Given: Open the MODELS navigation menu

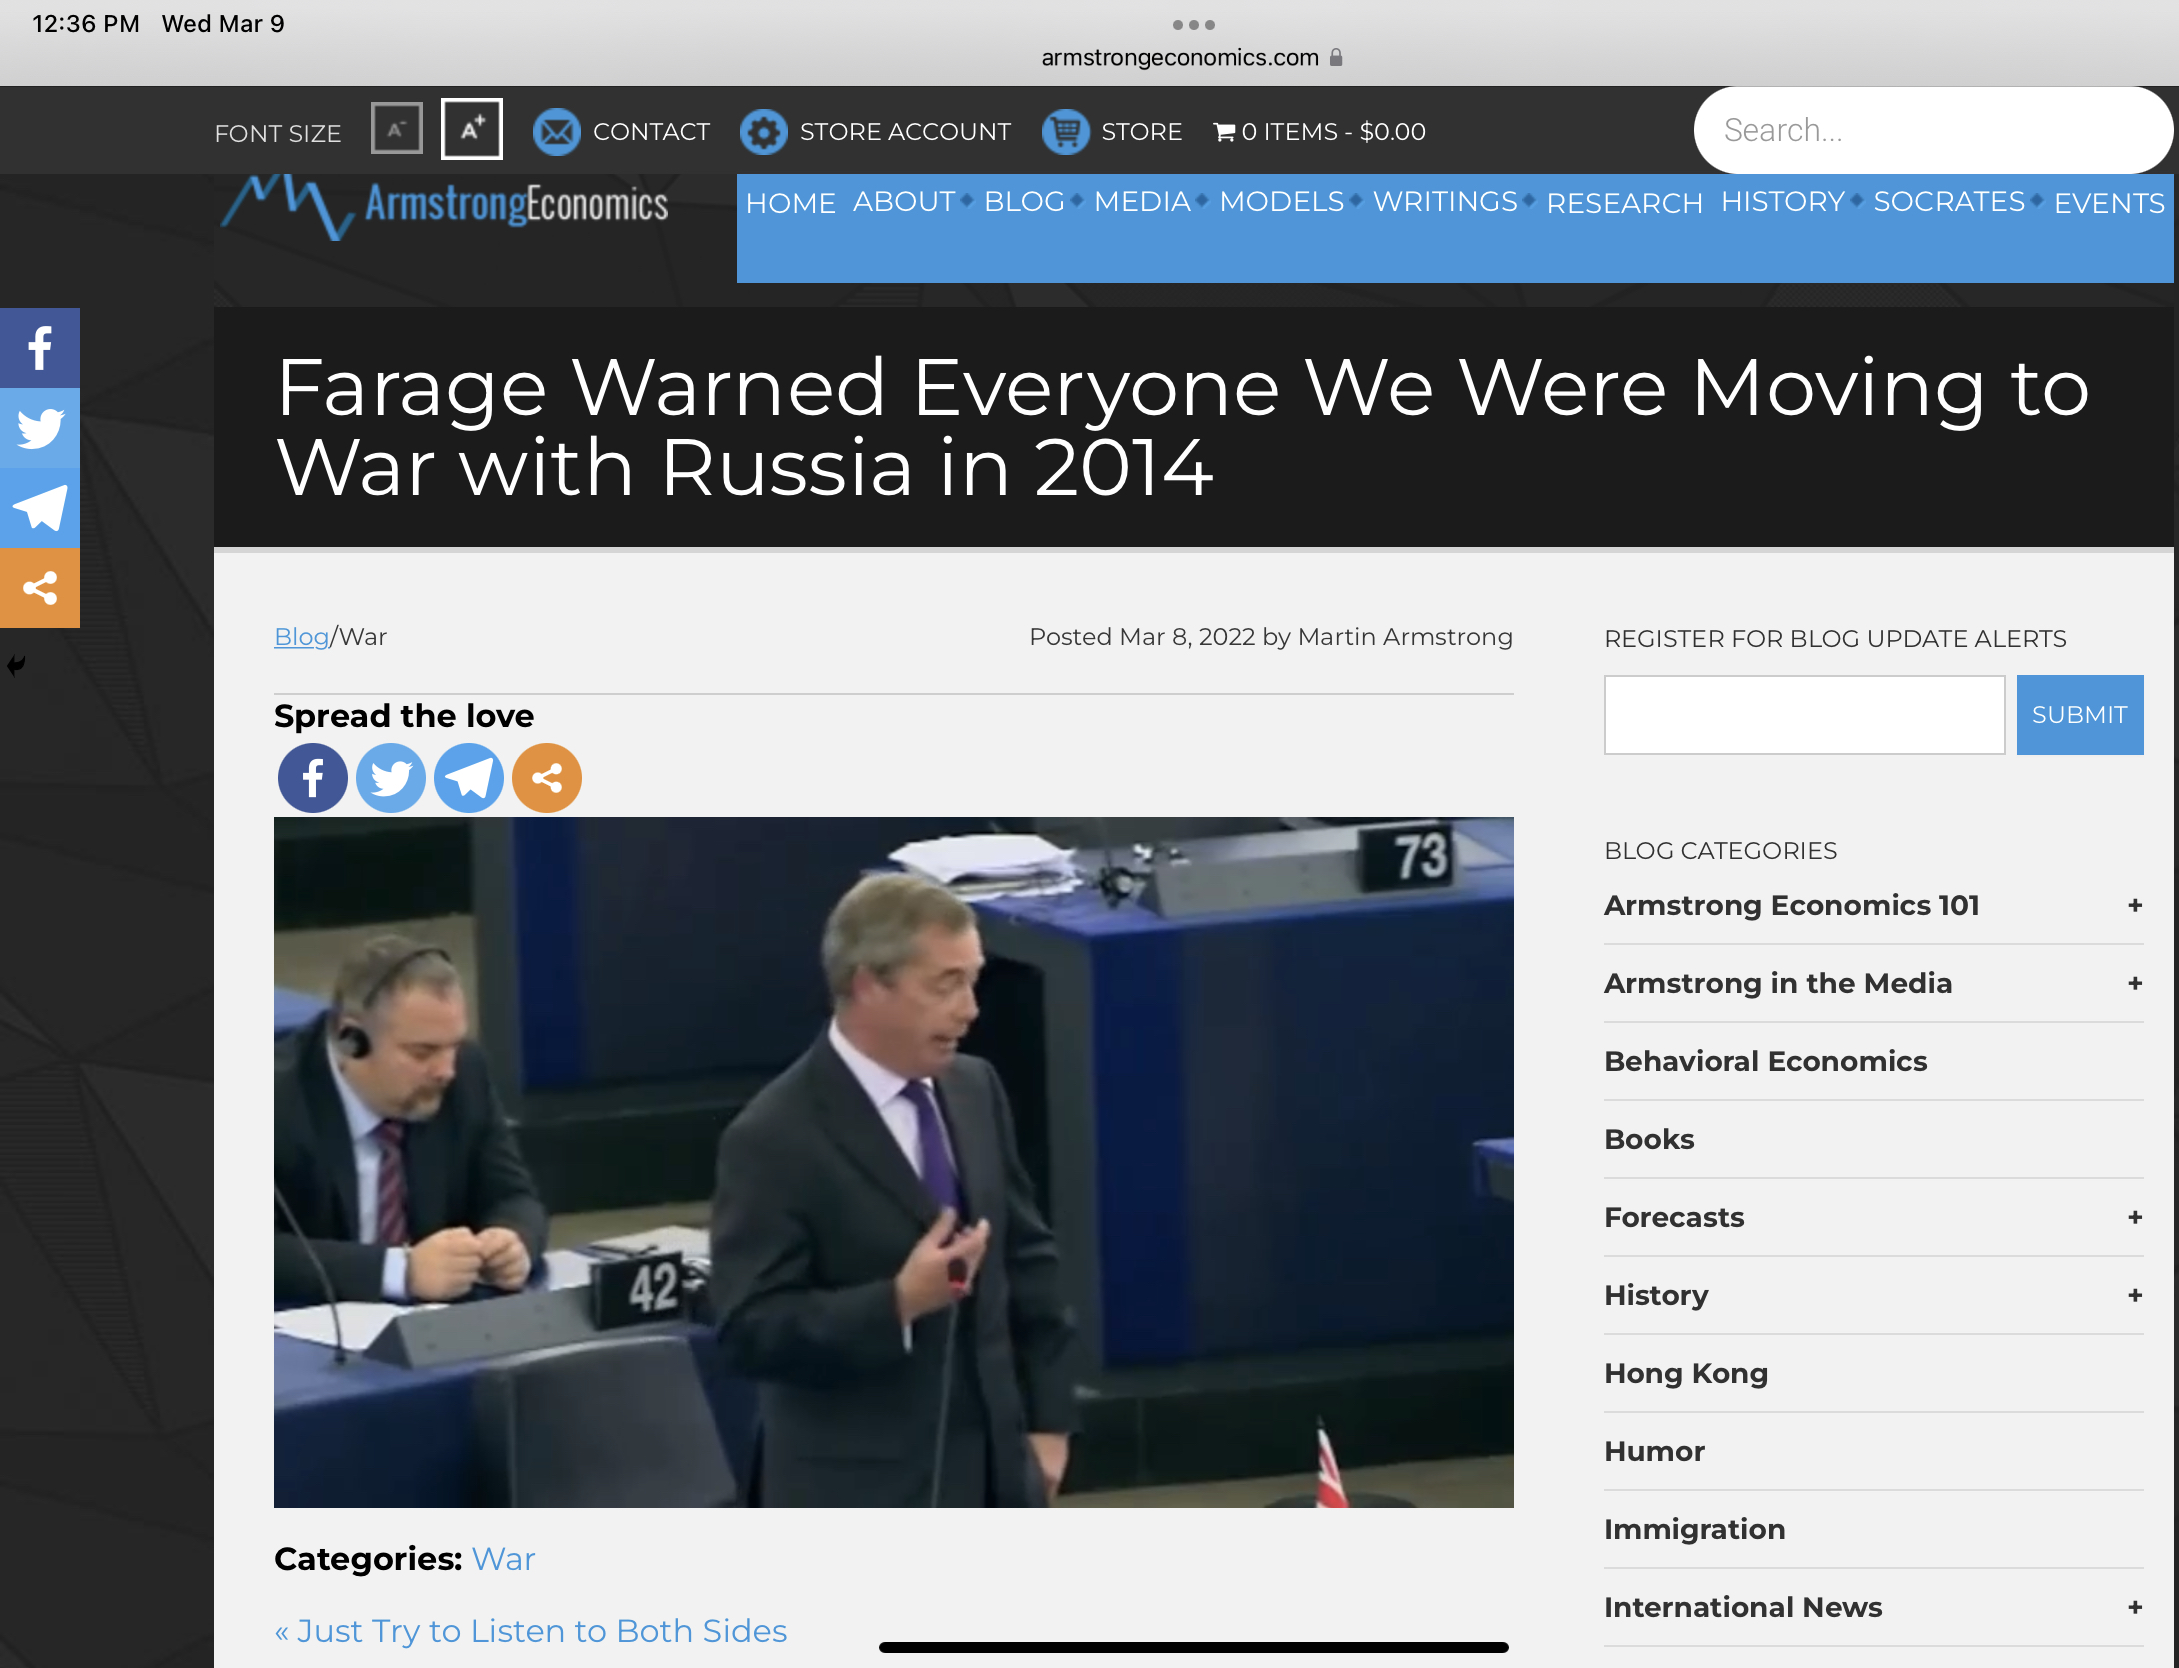Looking at the screenshot, I should [x=1281, y=202].
